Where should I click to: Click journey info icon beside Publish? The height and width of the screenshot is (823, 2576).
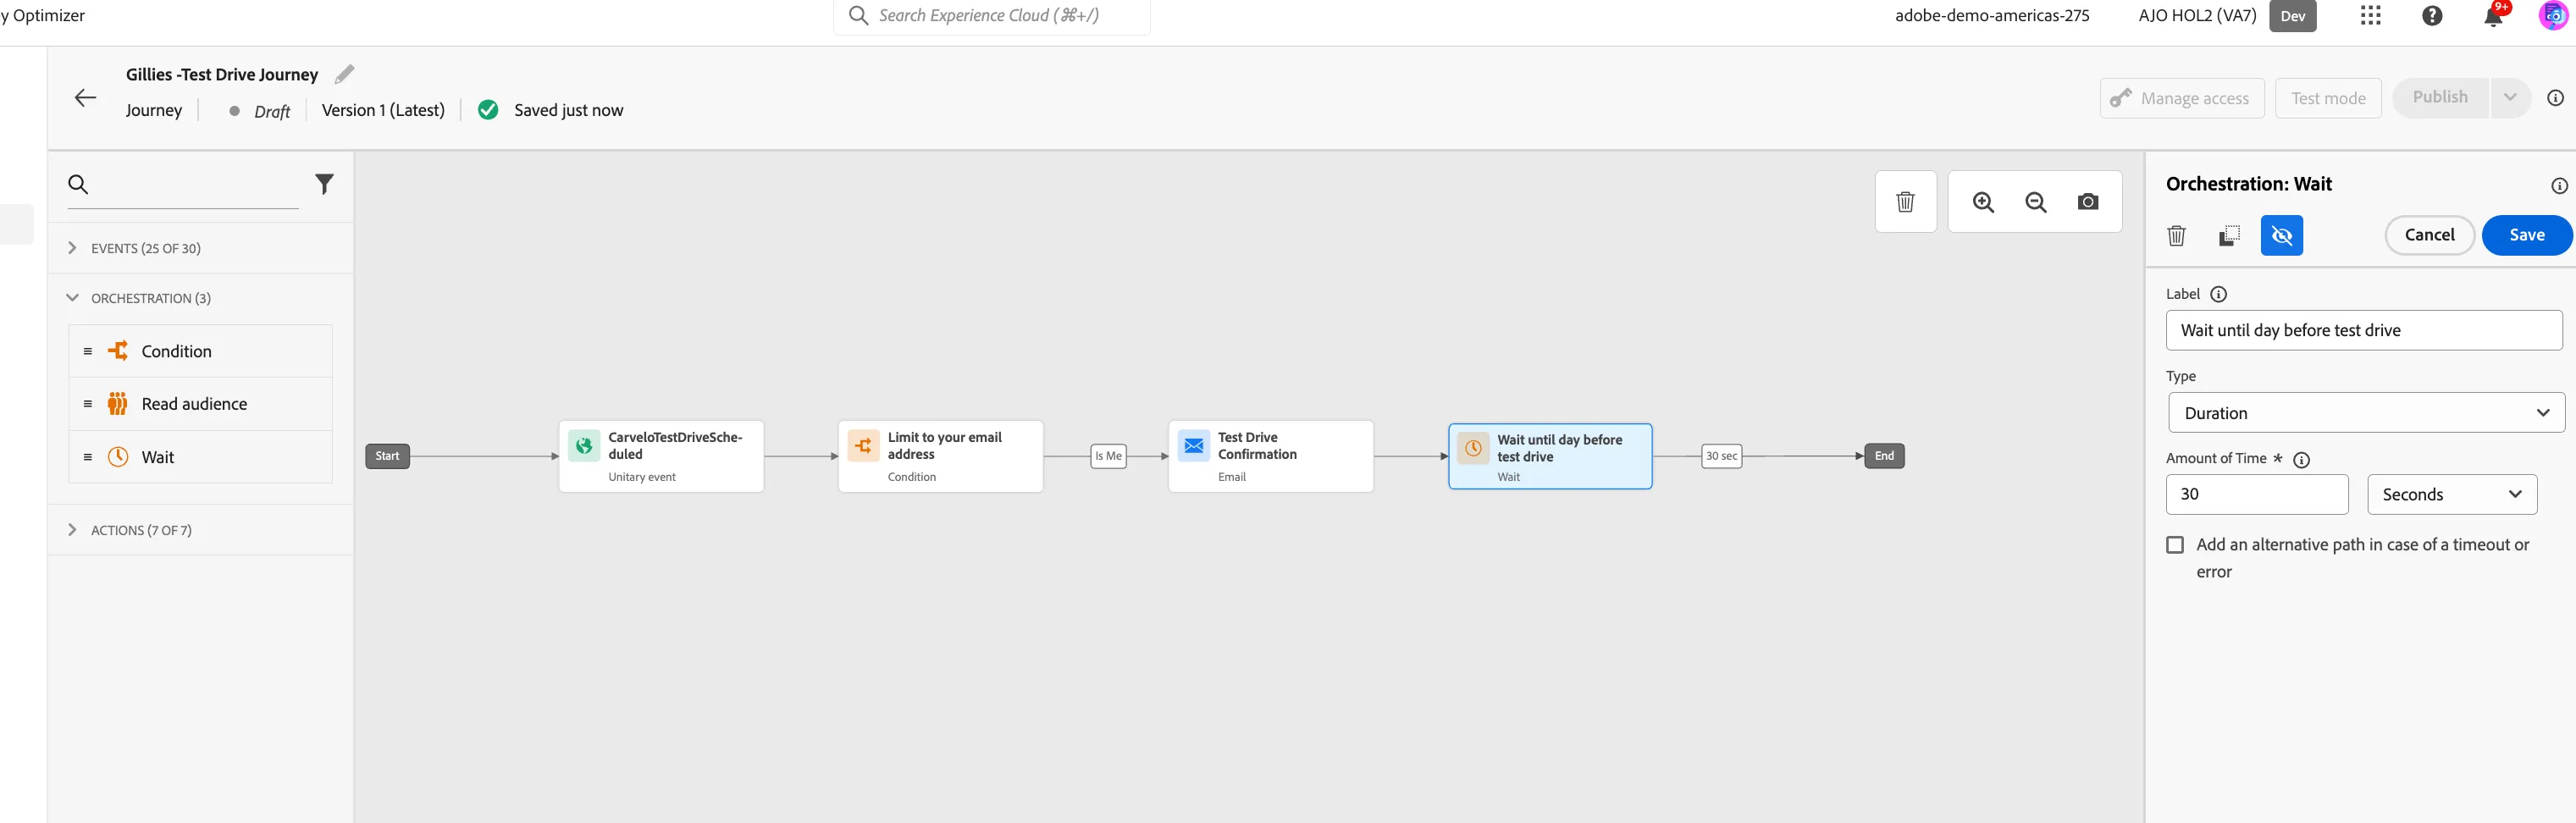2555,98
